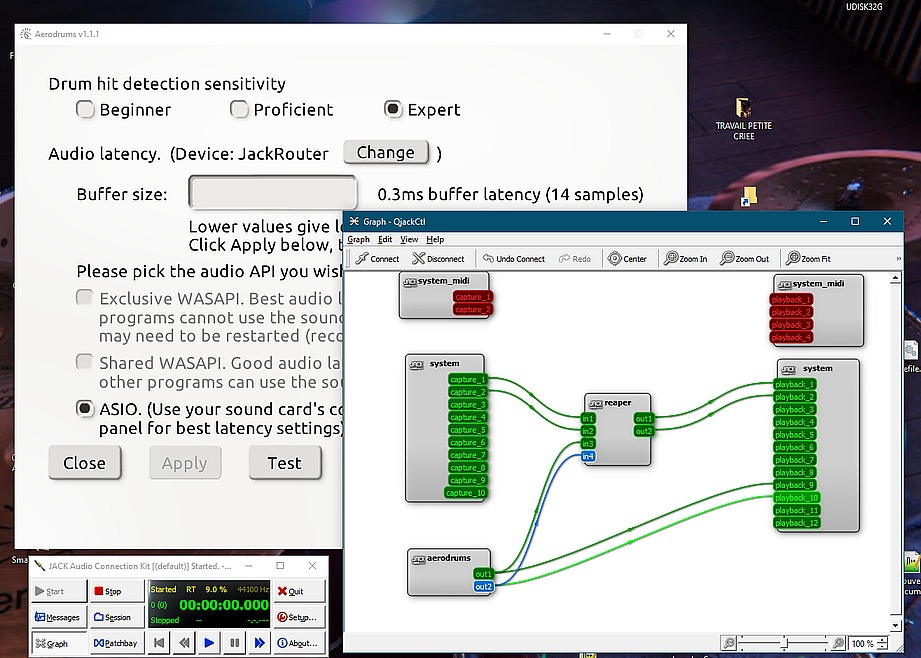Click the Apply button in Aerodrums
921x658 pixels.
tap(185, 463)
